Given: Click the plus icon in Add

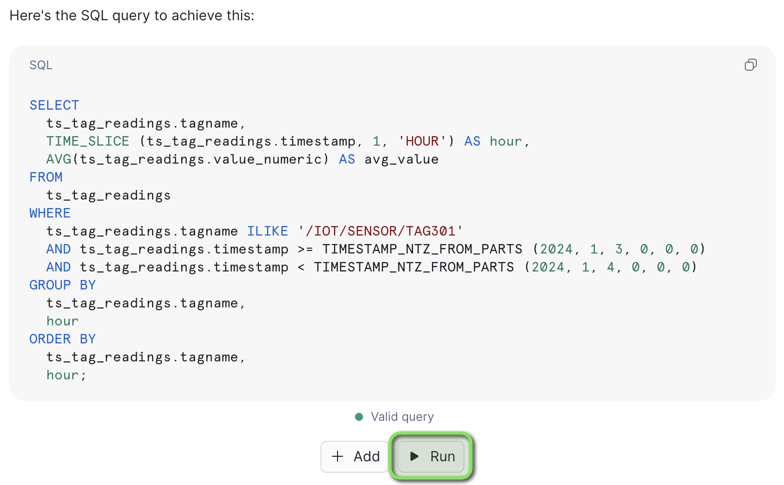Looking at the screenshot, I should tap(338, 456).
